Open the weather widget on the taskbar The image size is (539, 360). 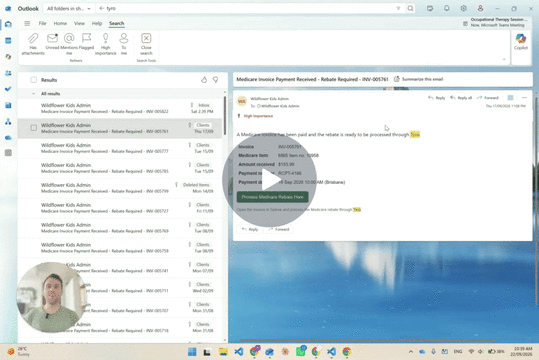[19, 351]
